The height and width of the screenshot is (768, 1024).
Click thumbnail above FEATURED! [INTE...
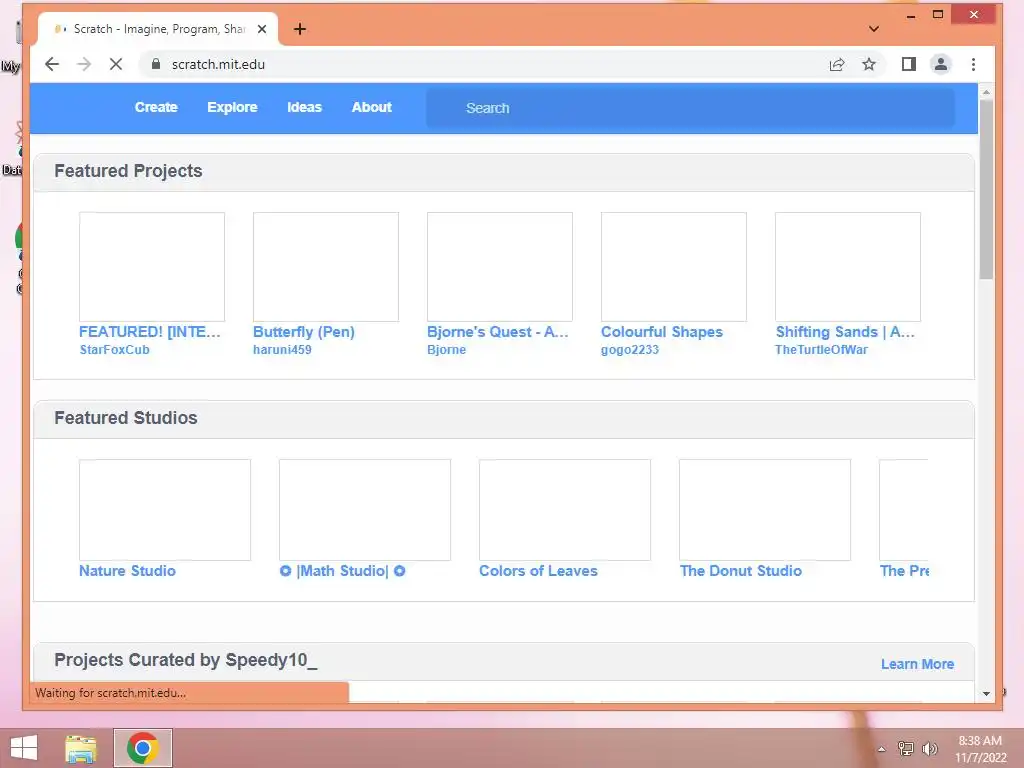point(152,266)
